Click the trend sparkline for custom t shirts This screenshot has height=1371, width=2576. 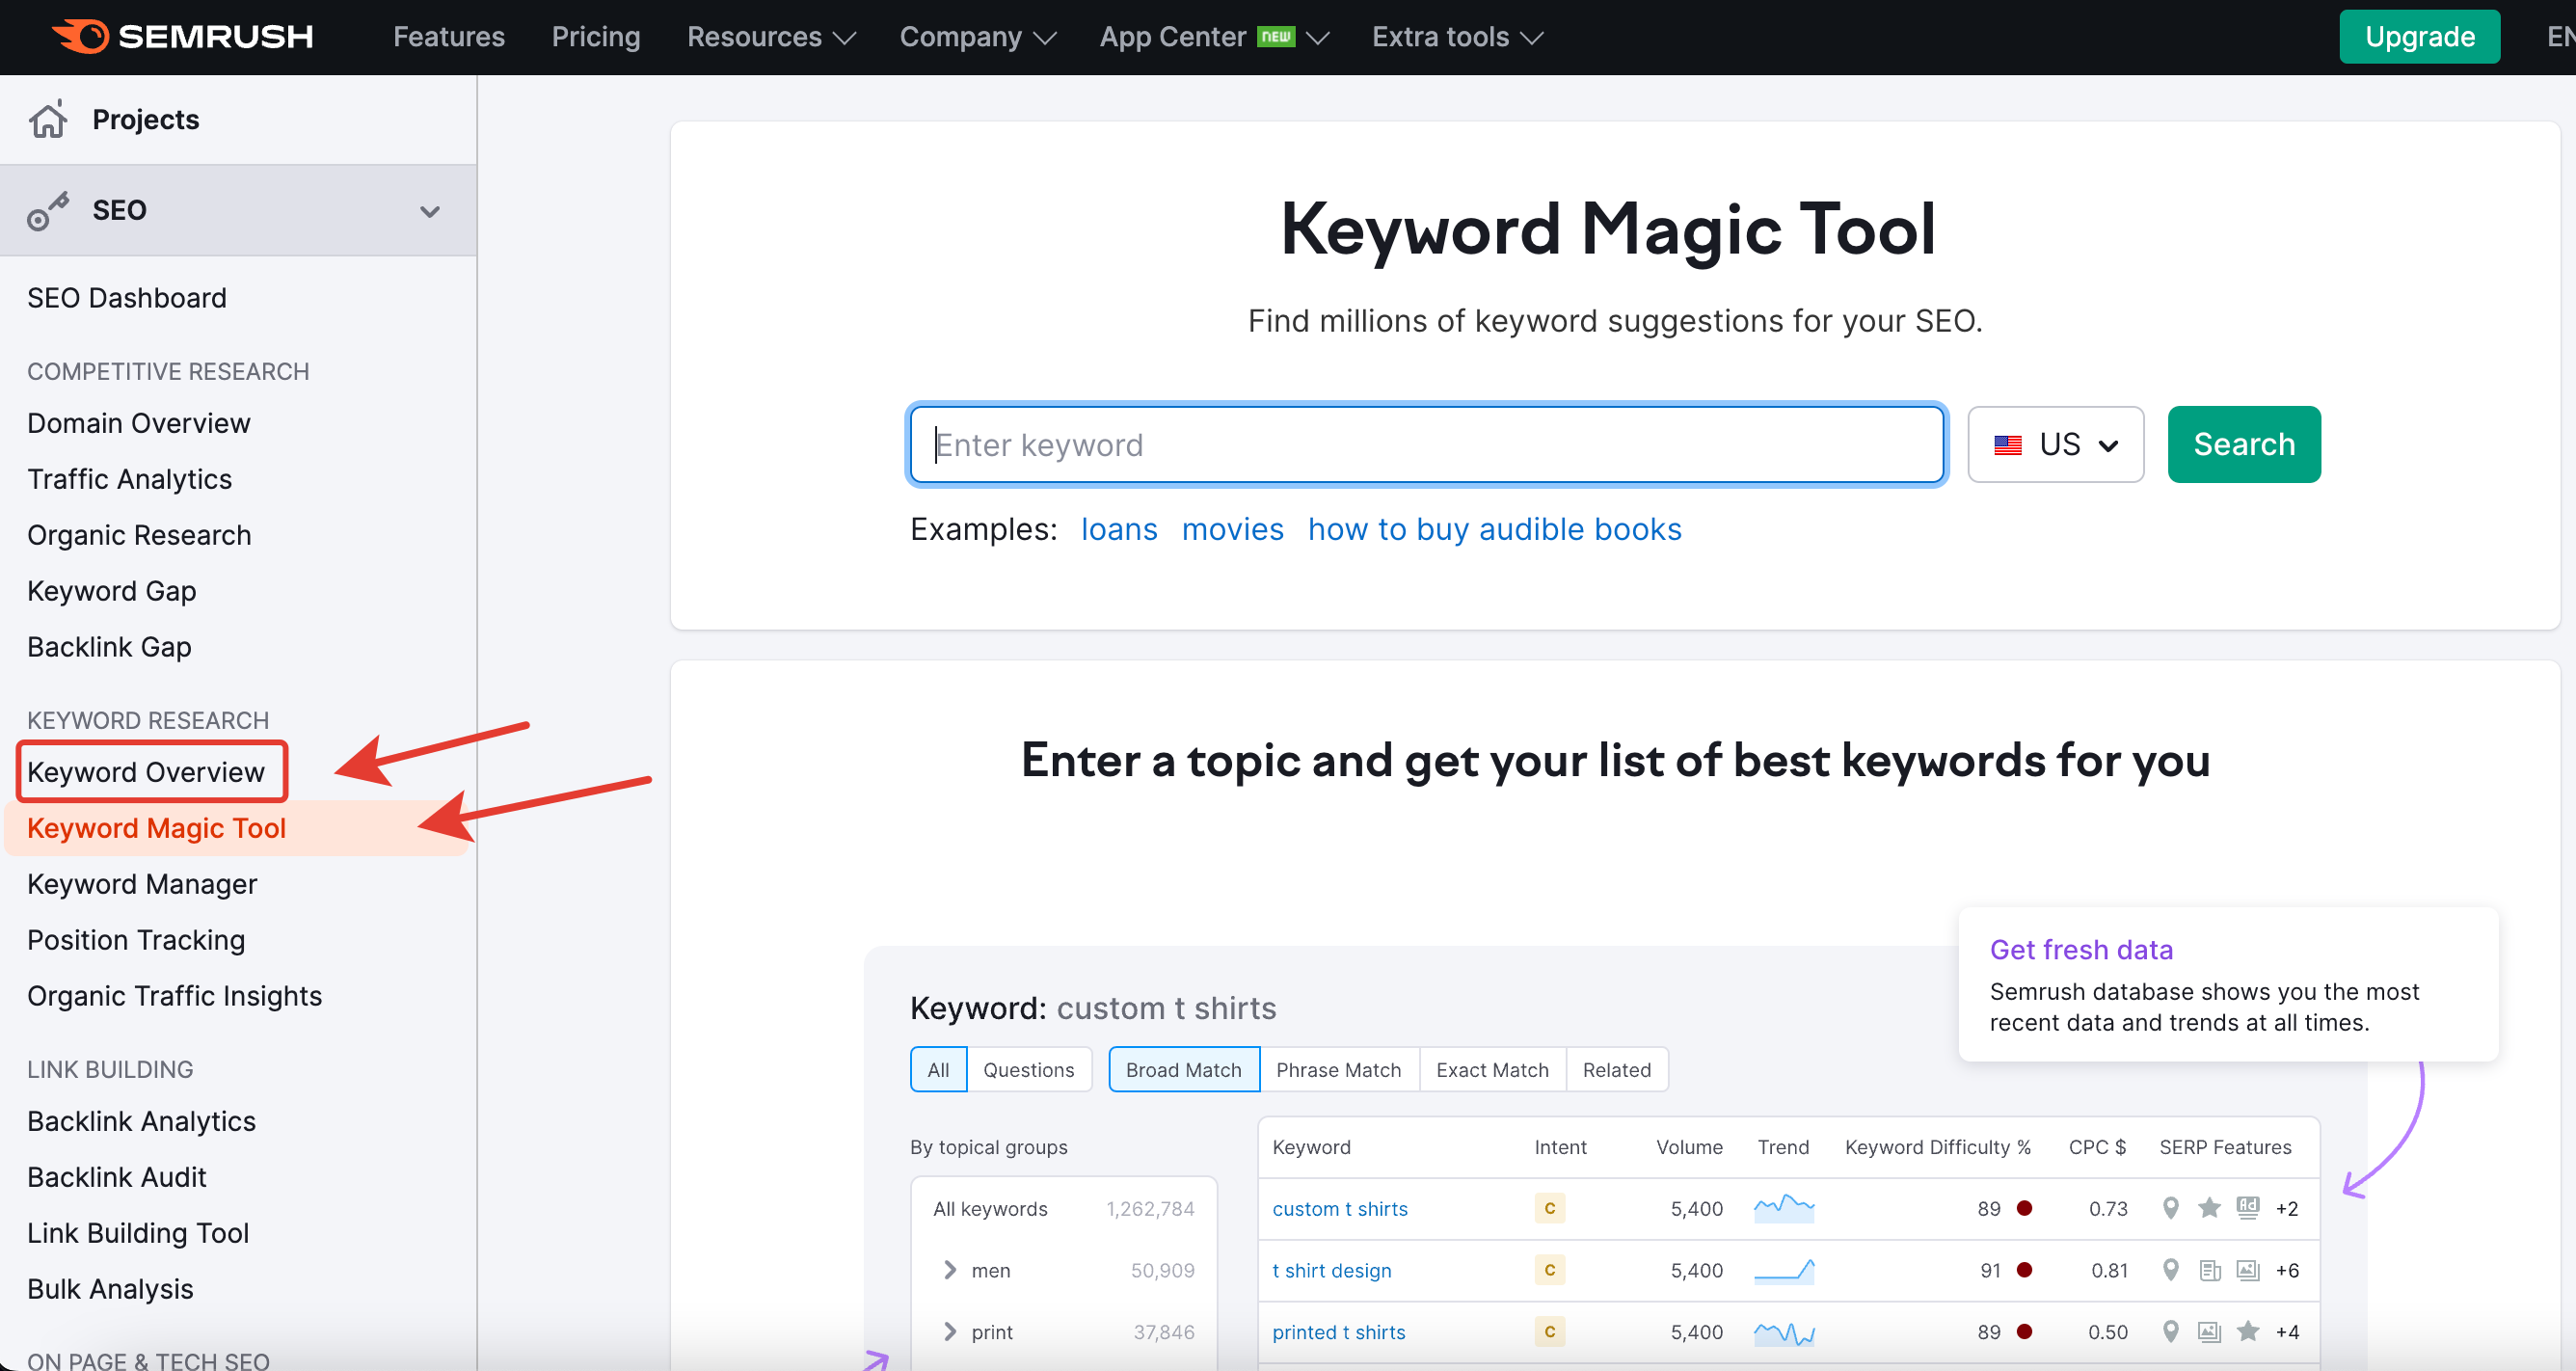[x=1783, y=1208]
